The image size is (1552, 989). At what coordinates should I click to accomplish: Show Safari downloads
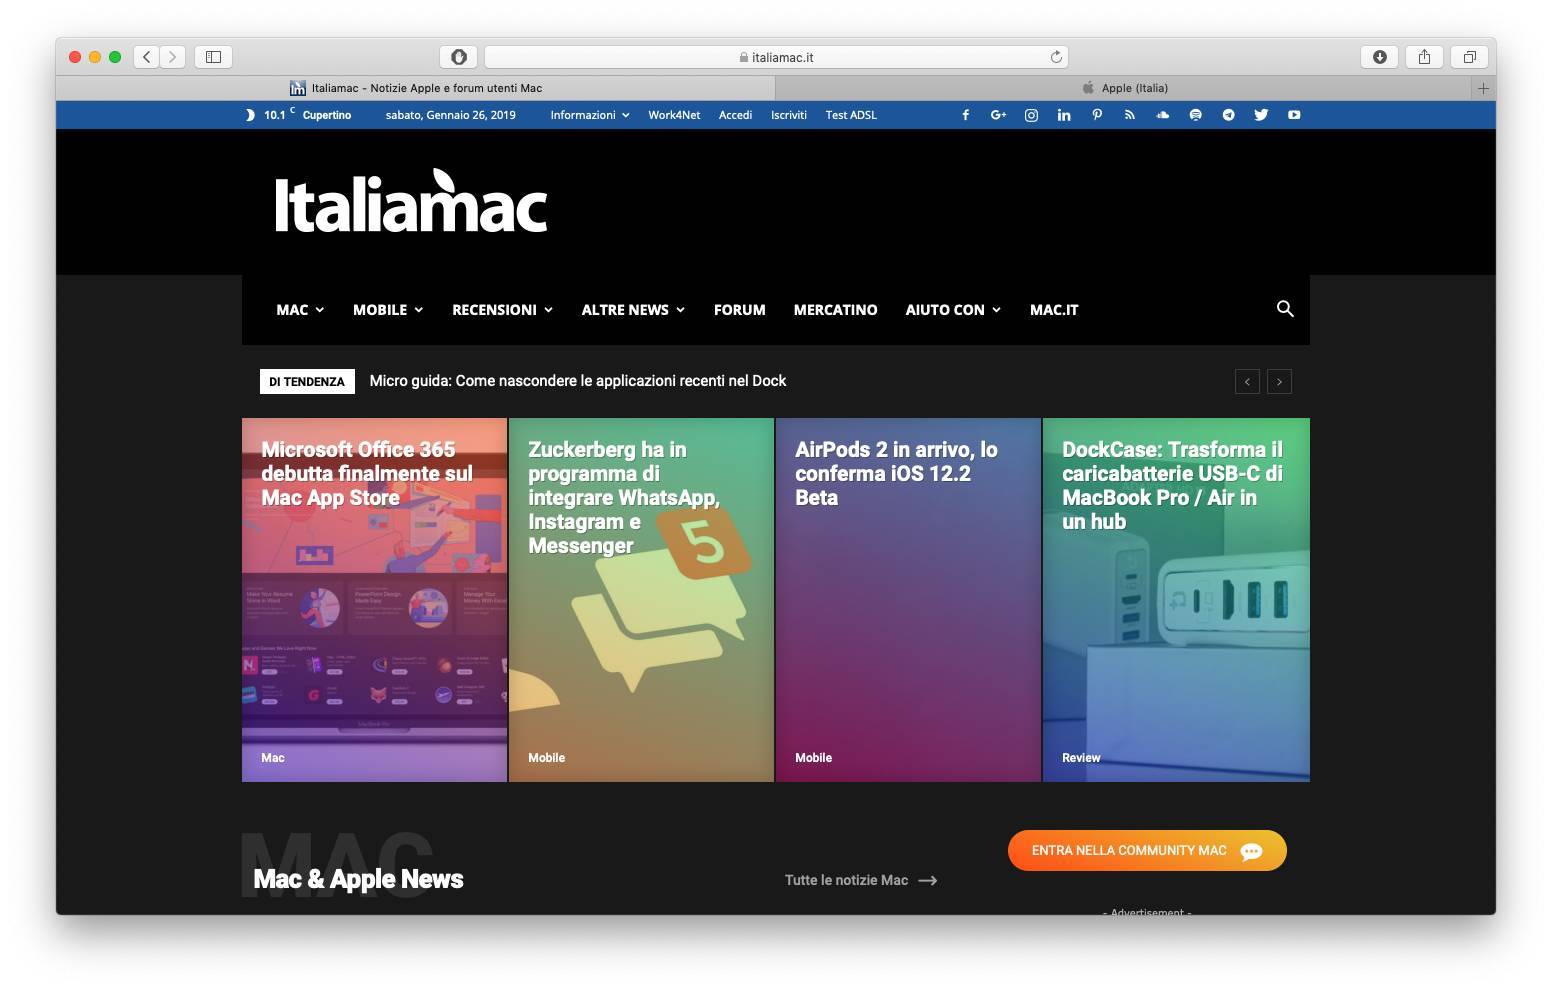coord(1379,57)
